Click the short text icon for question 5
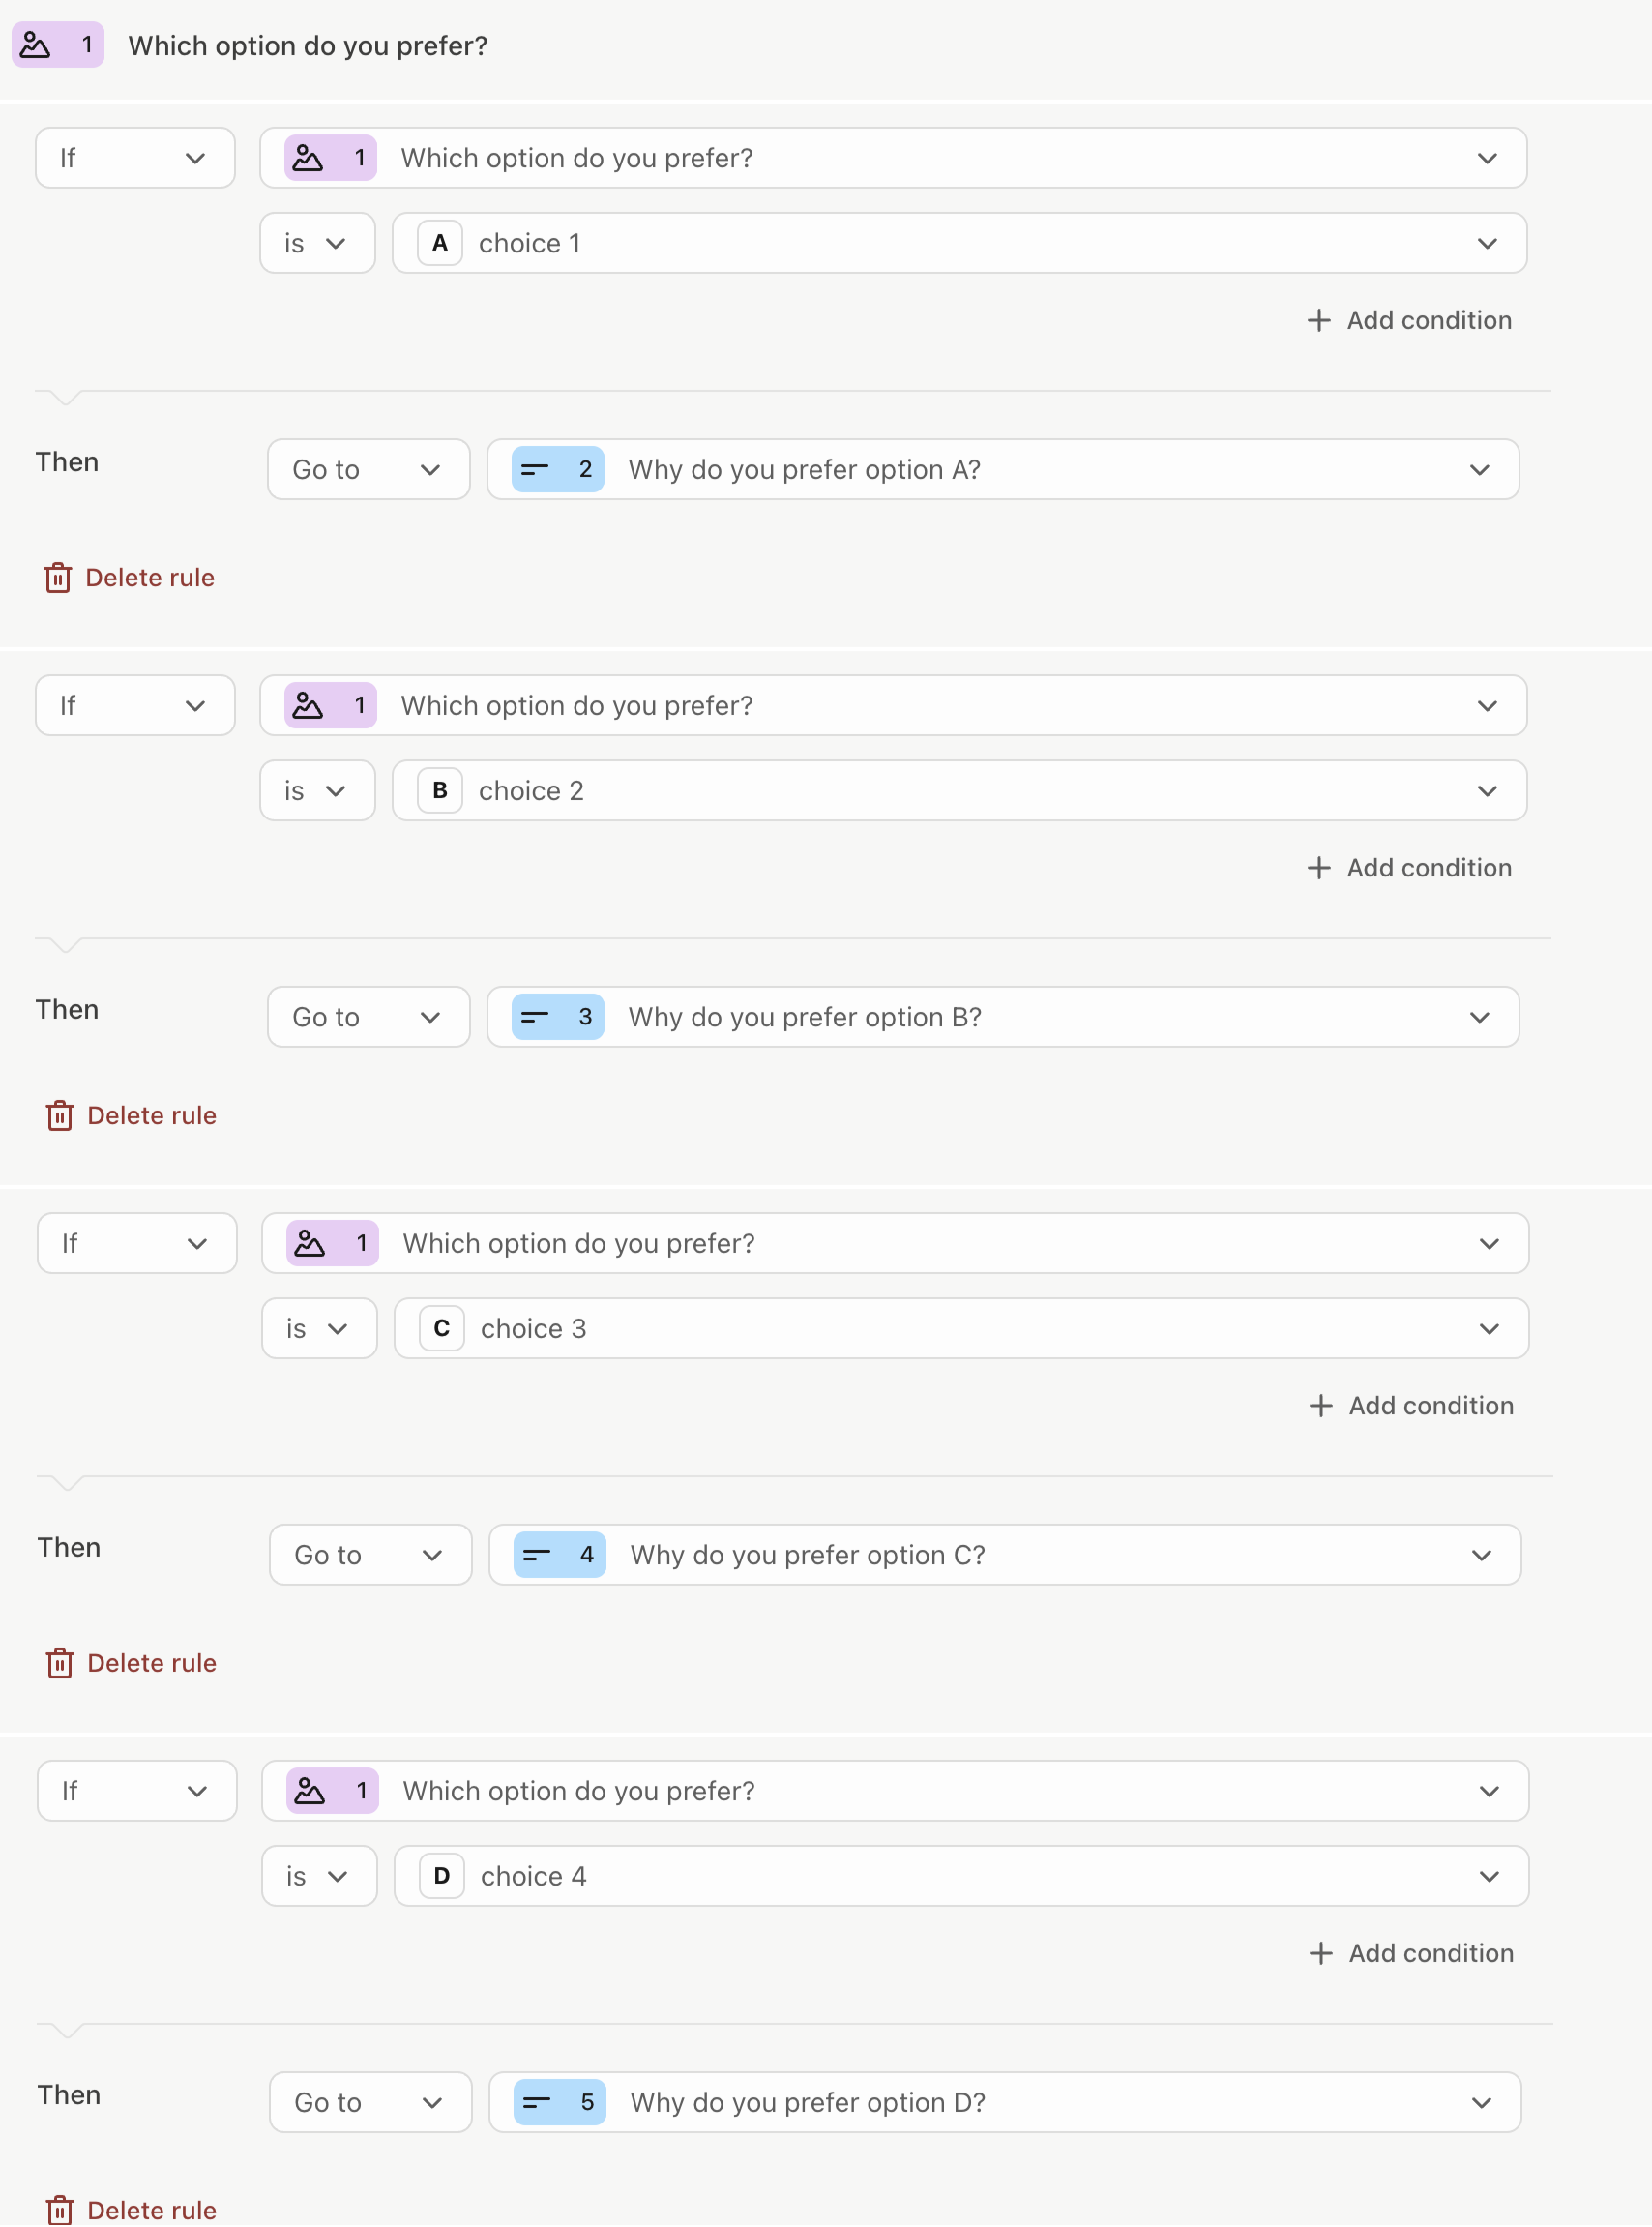This screenshot has width=1652, height=2227. coord(537,2102)
